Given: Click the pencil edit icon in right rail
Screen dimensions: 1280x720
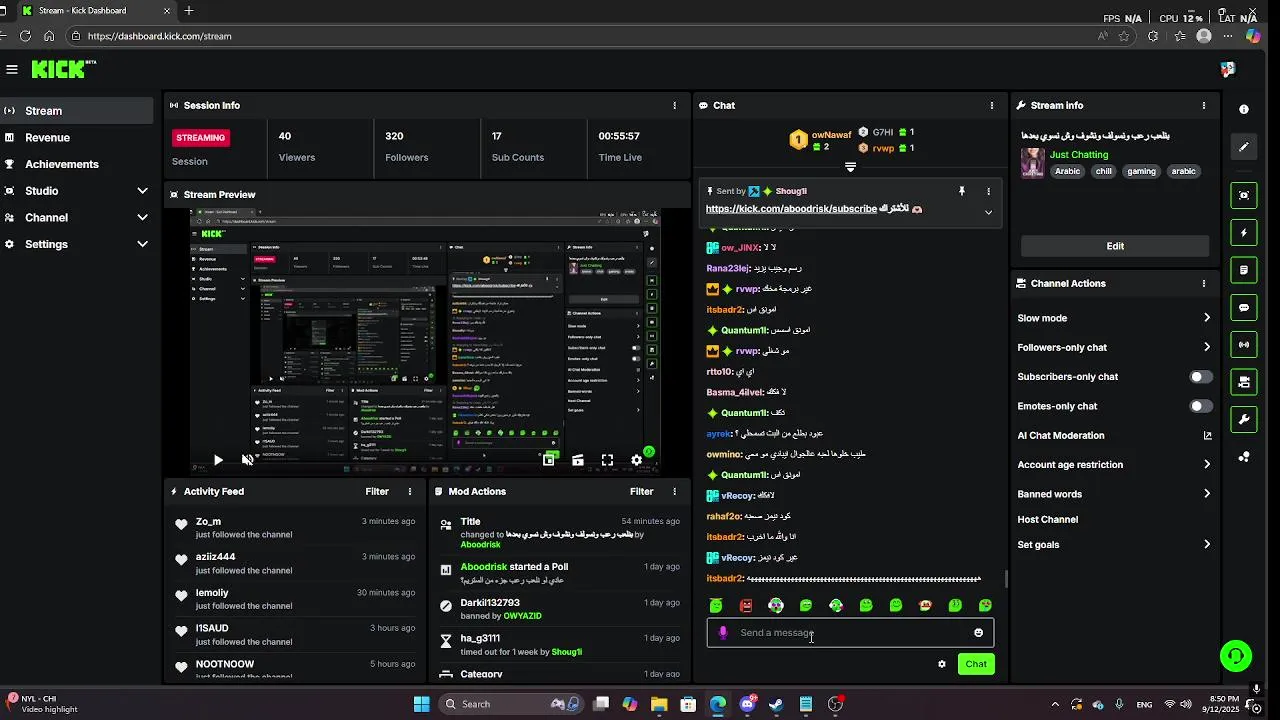Looking at the screenshot, I should 1244,147.
